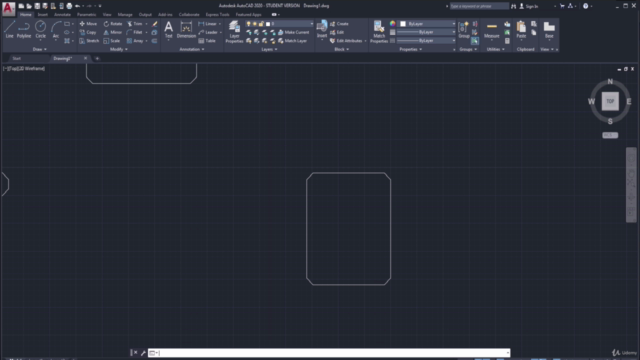Select the Fillet tool
Image resolution: width=640 pixels, height=360 pixels.
click(135, 32)
